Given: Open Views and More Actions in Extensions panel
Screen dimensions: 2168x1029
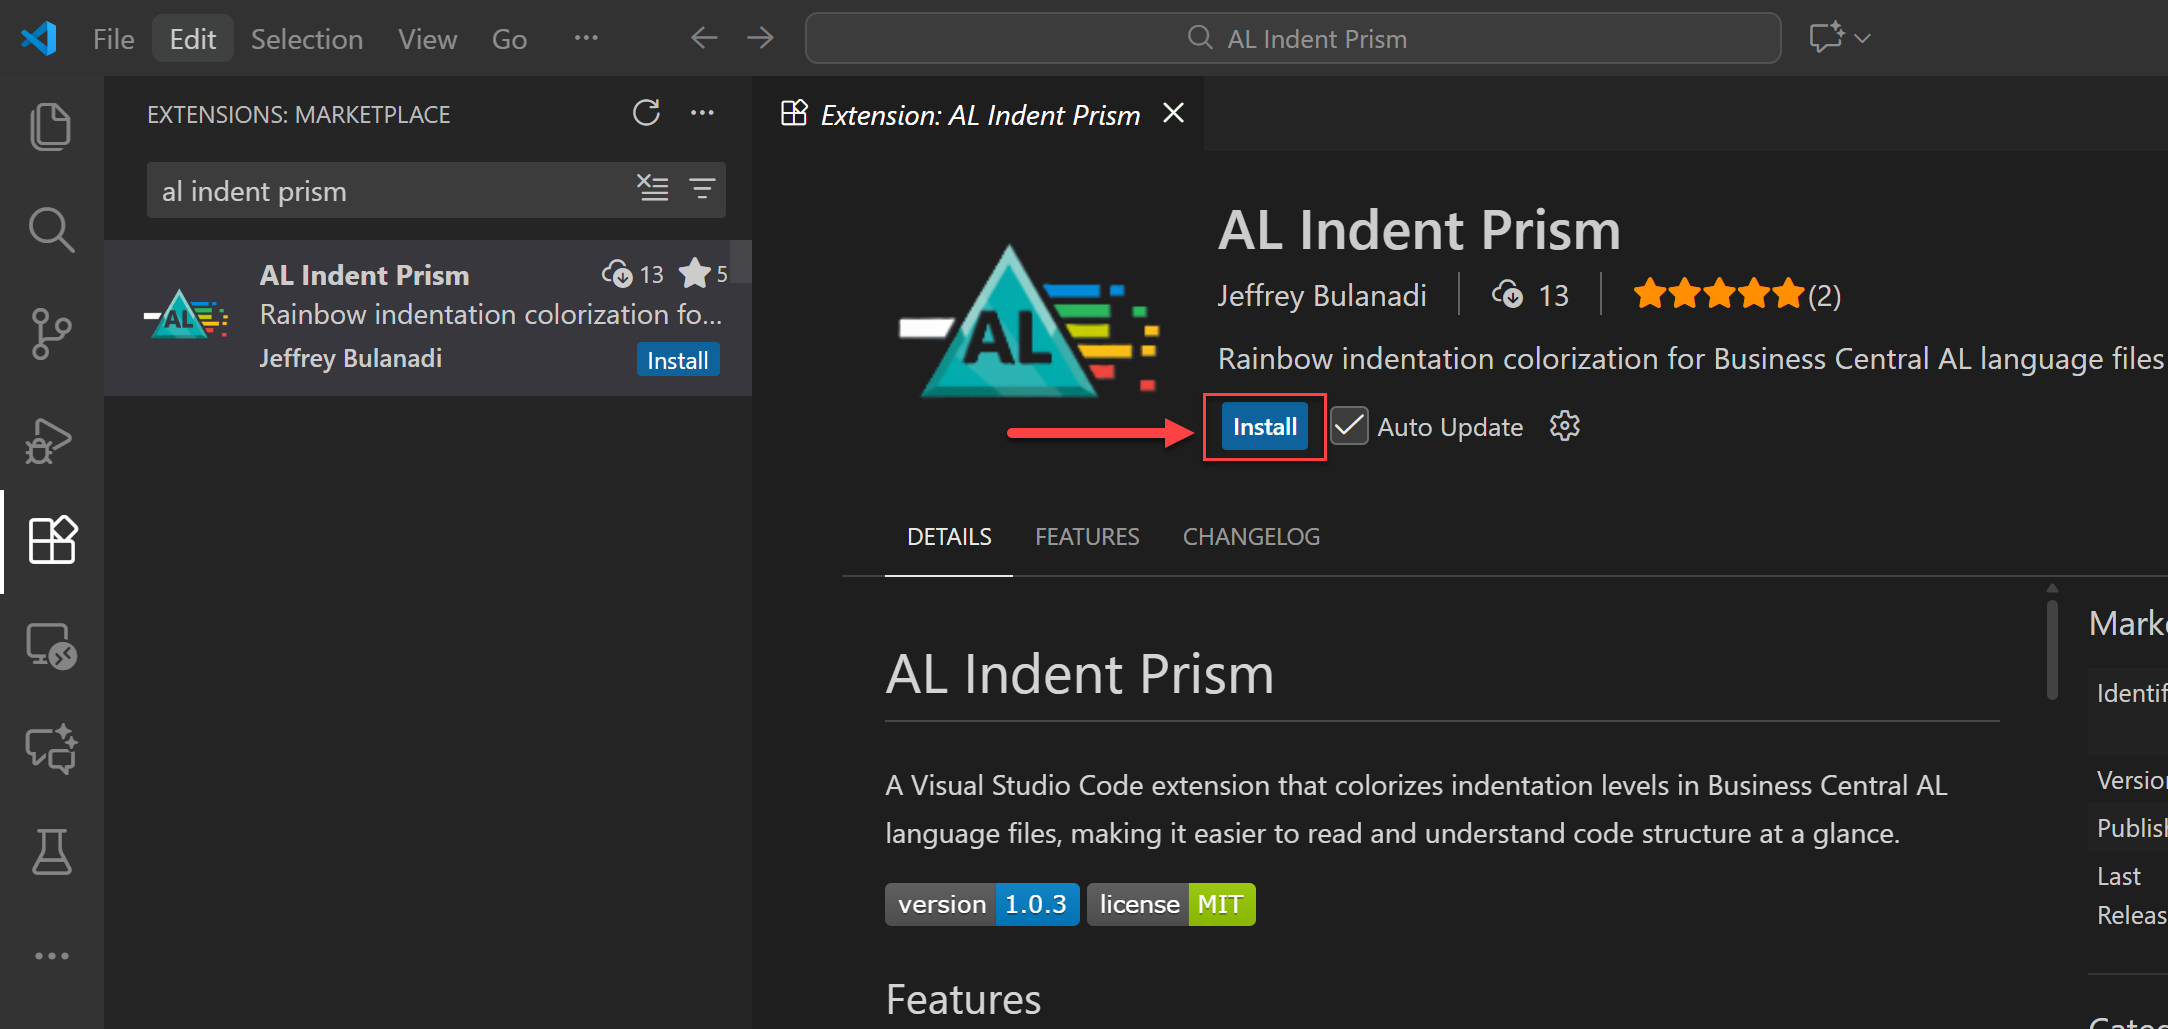Looking at the screenshot, I should (x=703, y=113).
